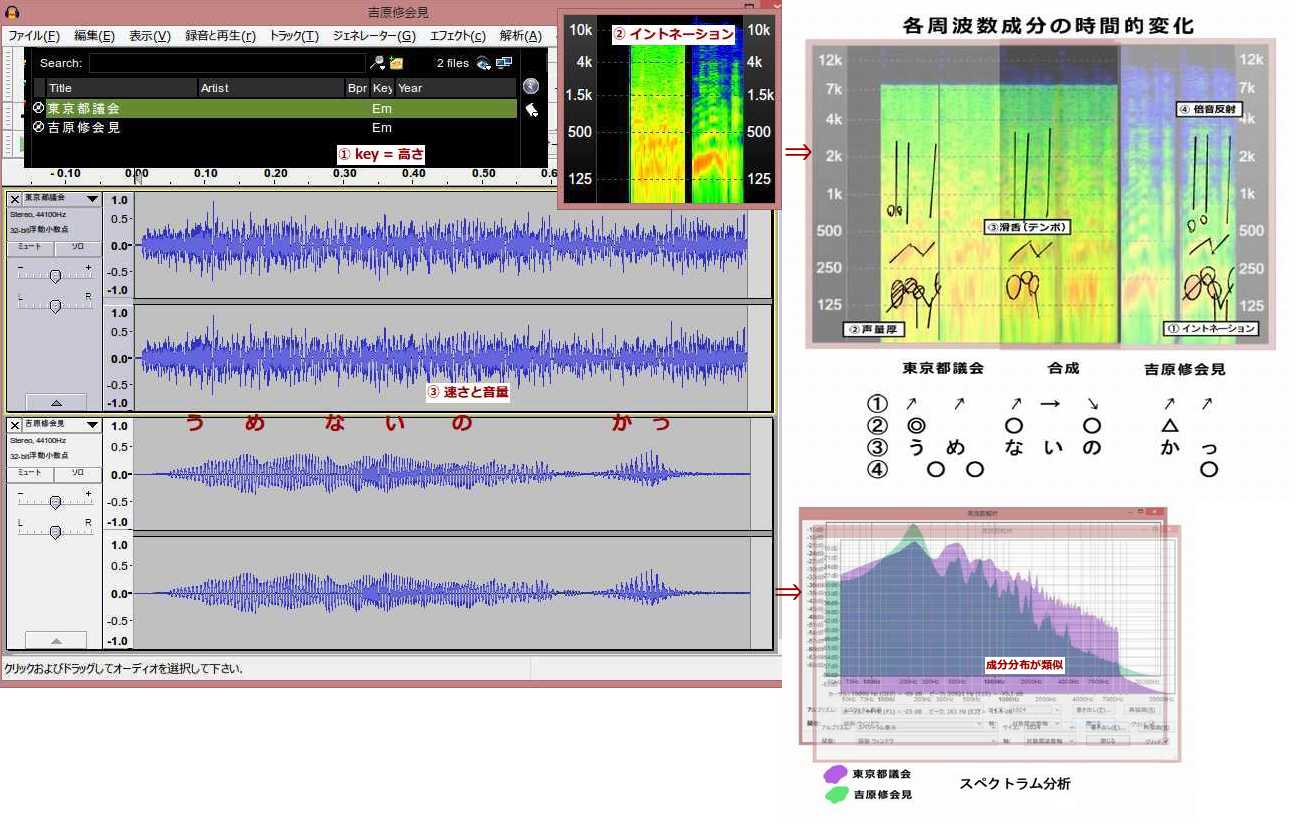Click the "Stereo, 44100Hz" info of 吉原修会見 track
1296x829 pixels.
[x=36, y=440]
